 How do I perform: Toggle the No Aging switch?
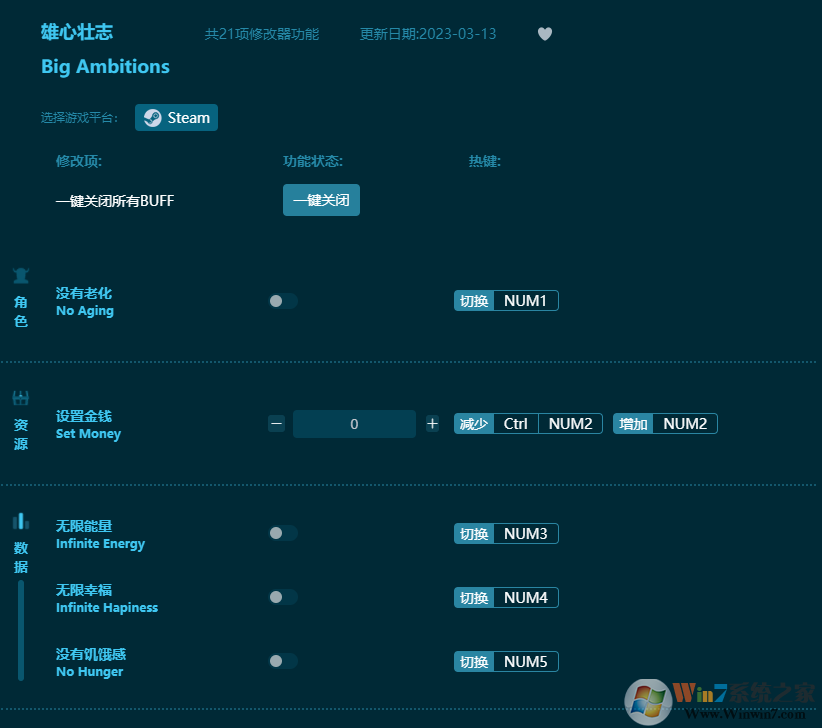pyautogui.click(x=283, y=300)
